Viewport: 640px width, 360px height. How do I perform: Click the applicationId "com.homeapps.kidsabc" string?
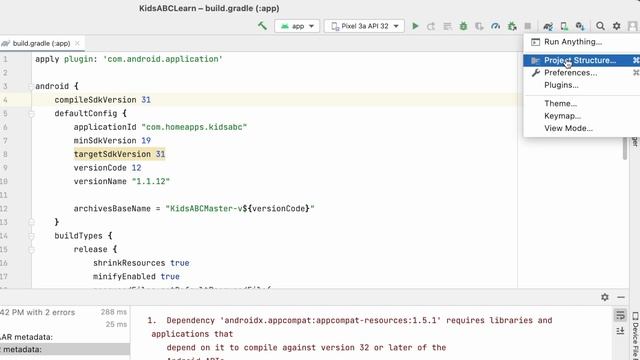pos(194,127)
